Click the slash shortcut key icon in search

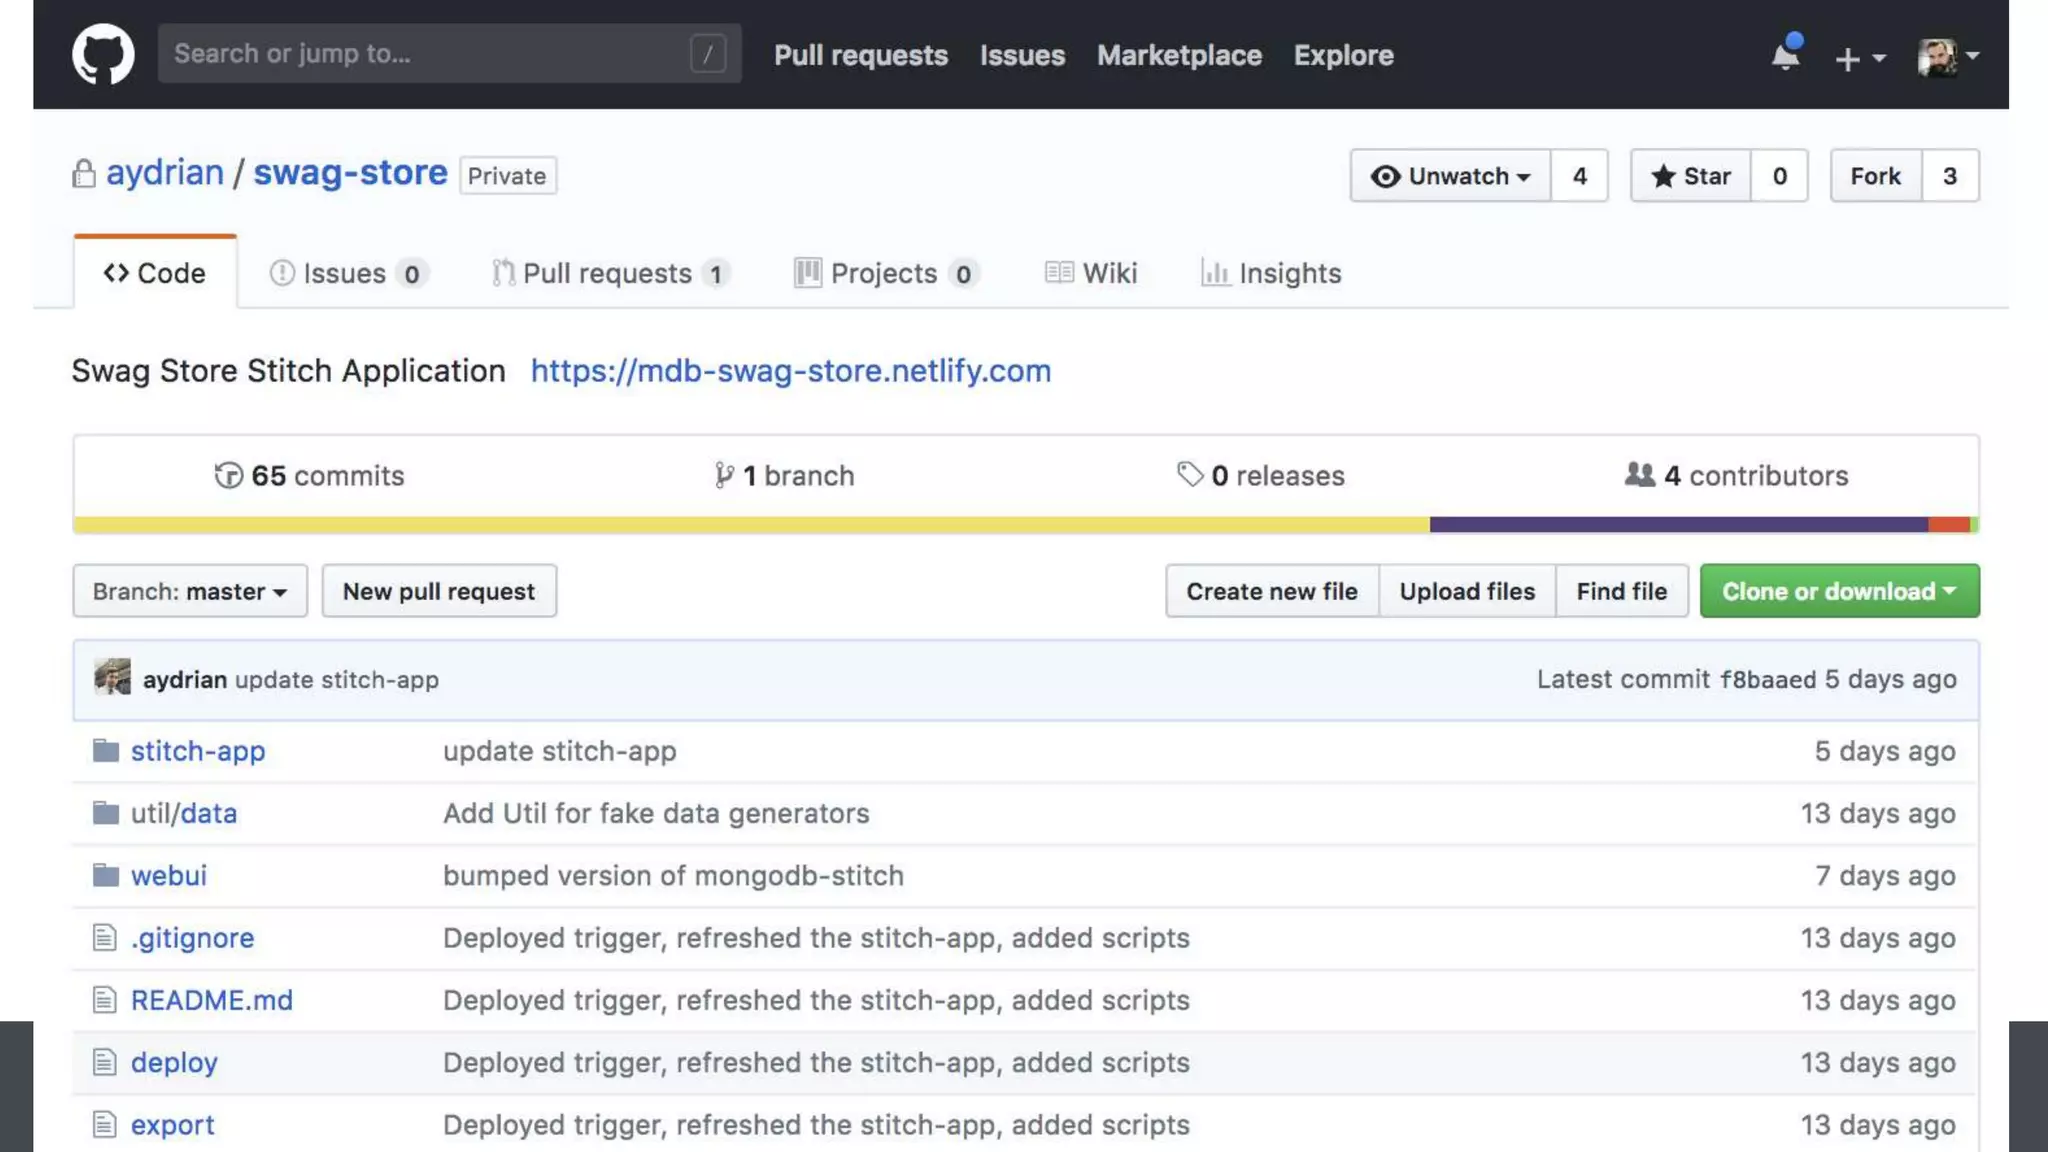pos(707,53)
